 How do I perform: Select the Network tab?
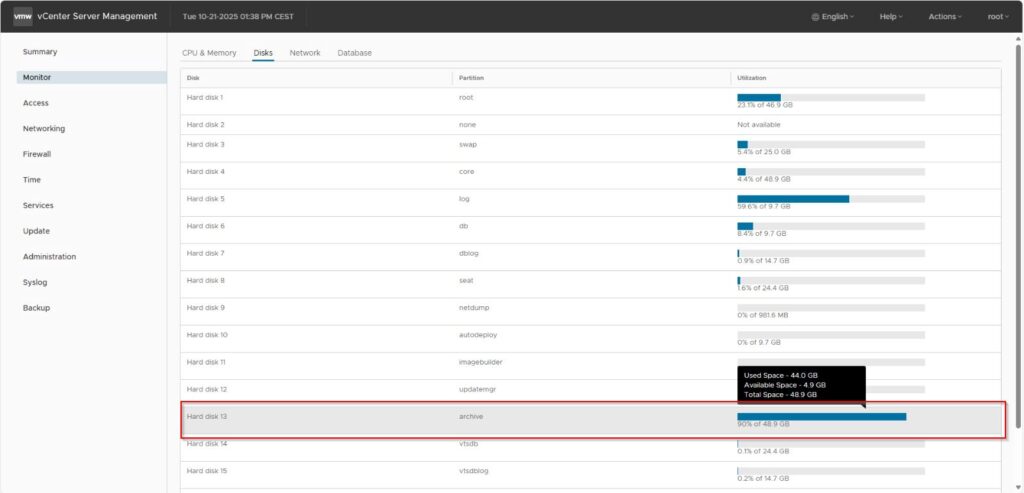(x=305, y=53)
